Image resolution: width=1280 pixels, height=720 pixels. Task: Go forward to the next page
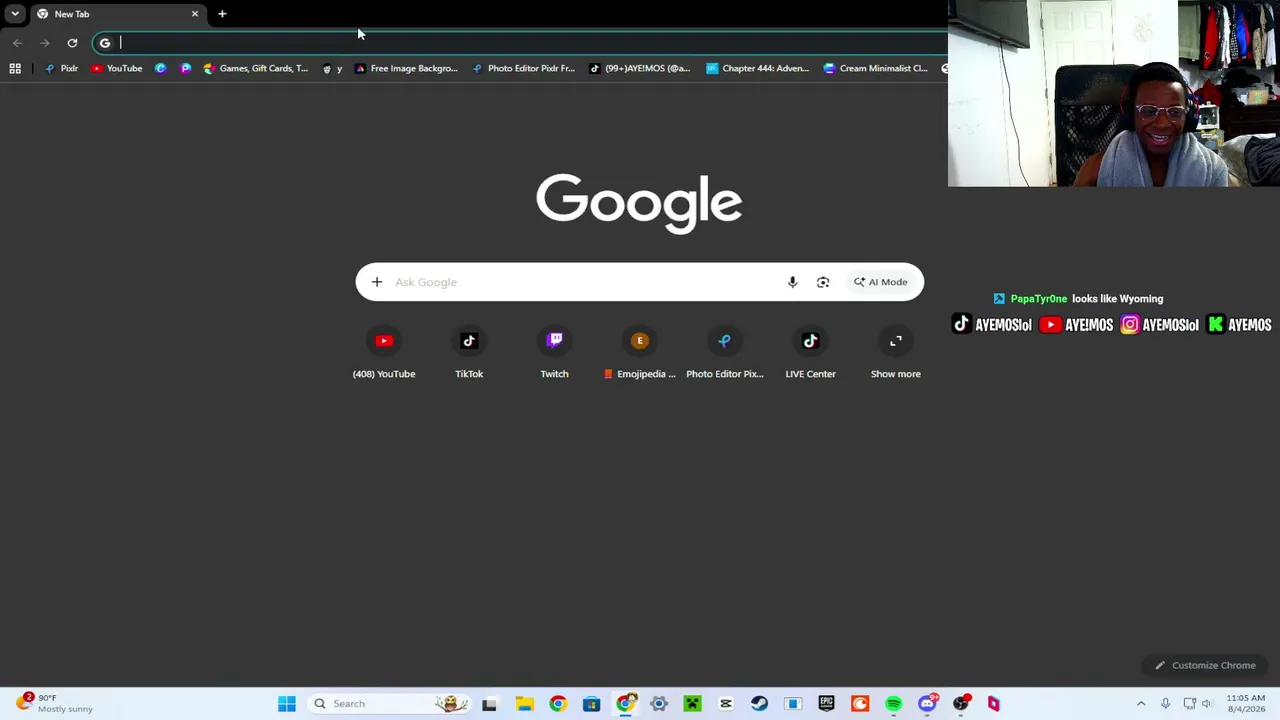tap(45, 43)
